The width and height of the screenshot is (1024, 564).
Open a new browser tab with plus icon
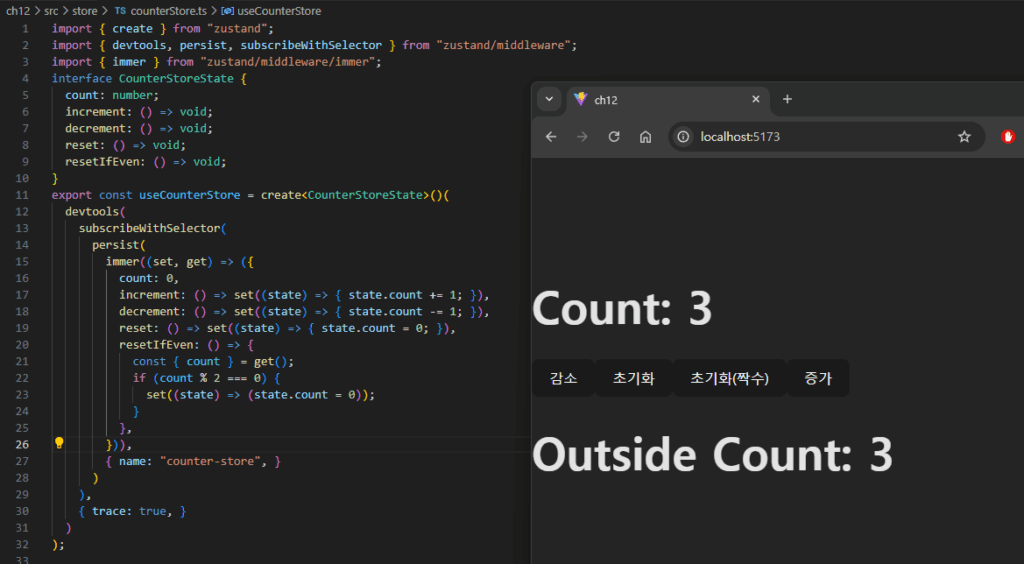pyautogui.click(x=787, y=99)
